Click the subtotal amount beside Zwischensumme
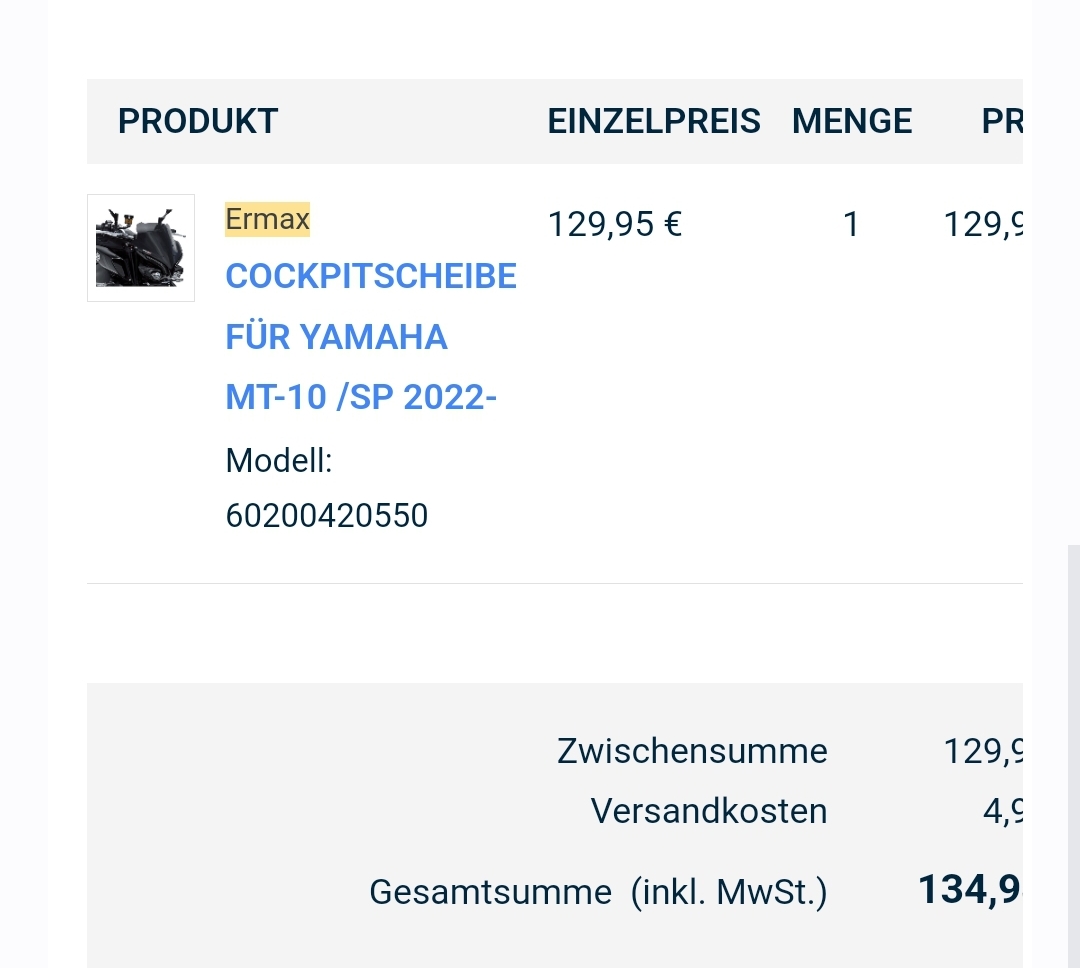Screen dimensions: 1080x968 [x=984, y=751]
